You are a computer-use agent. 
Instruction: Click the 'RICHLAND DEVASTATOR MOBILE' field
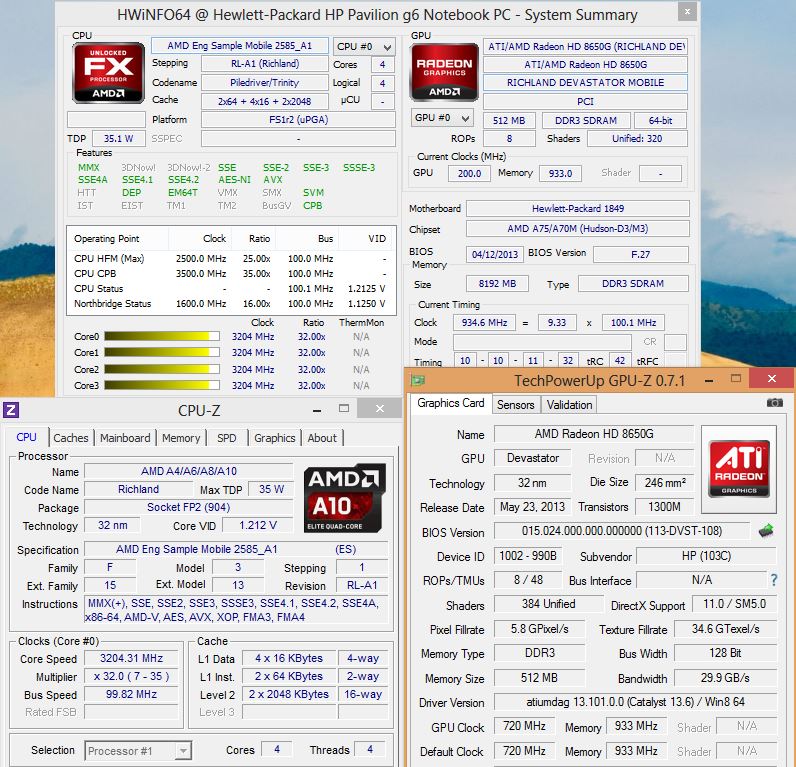(x=585, y=83)
